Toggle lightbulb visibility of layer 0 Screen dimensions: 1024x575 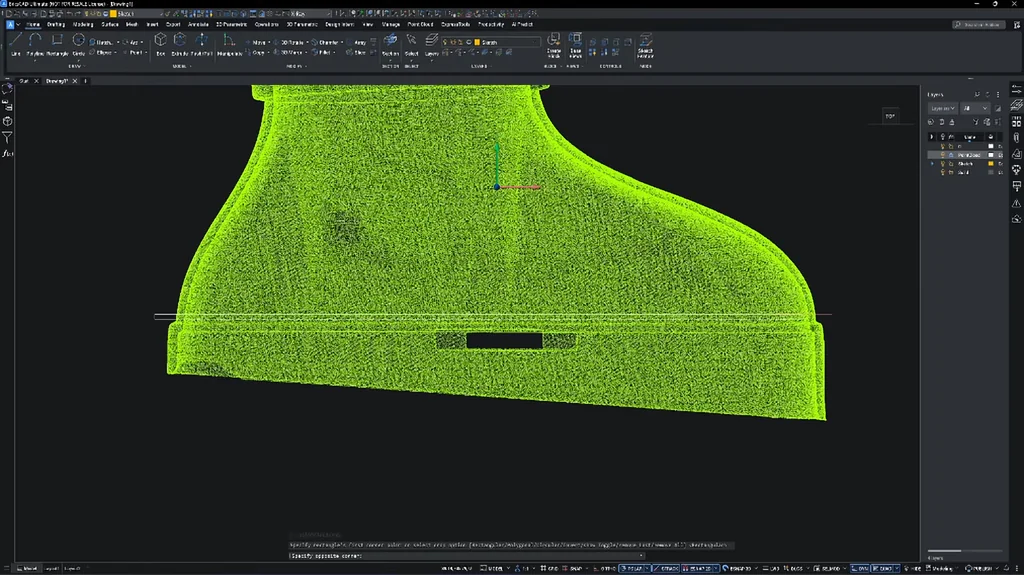pos(942,146)
